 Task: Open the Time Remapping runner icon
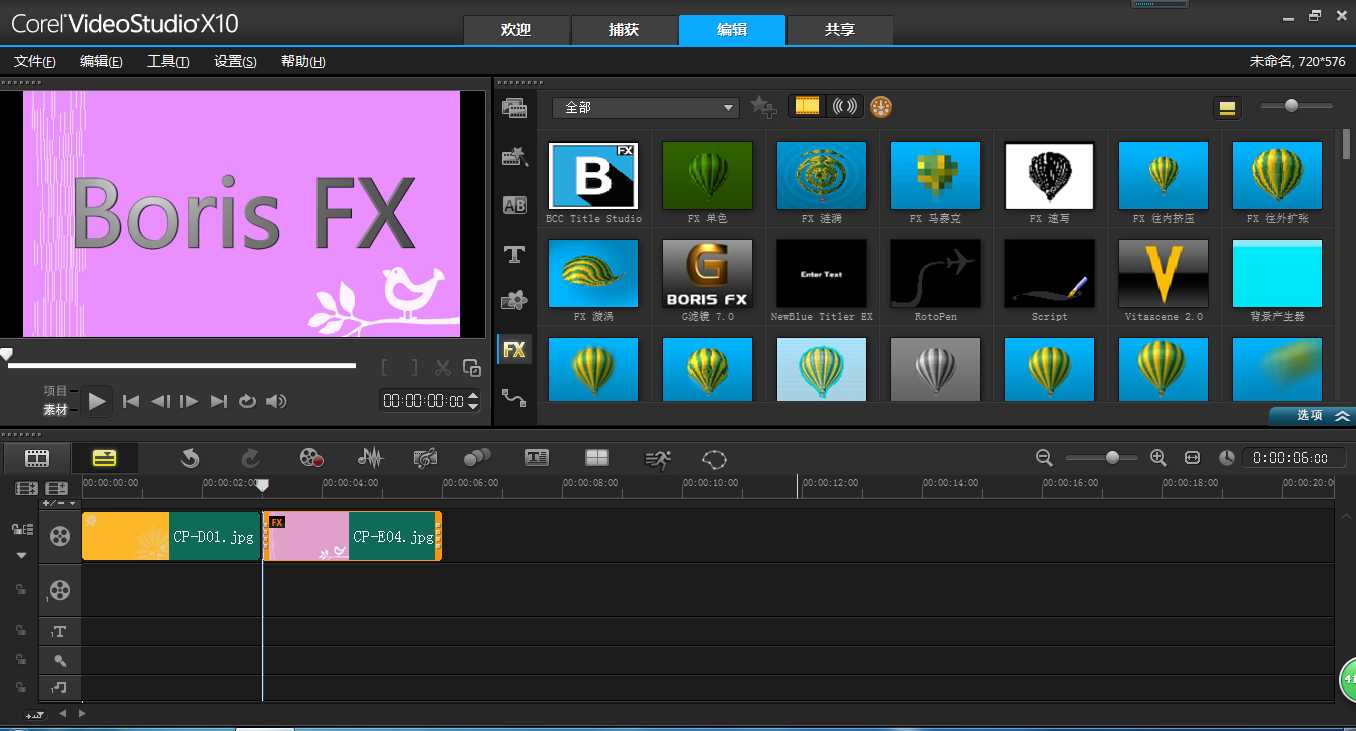click(x=657, y=458)
